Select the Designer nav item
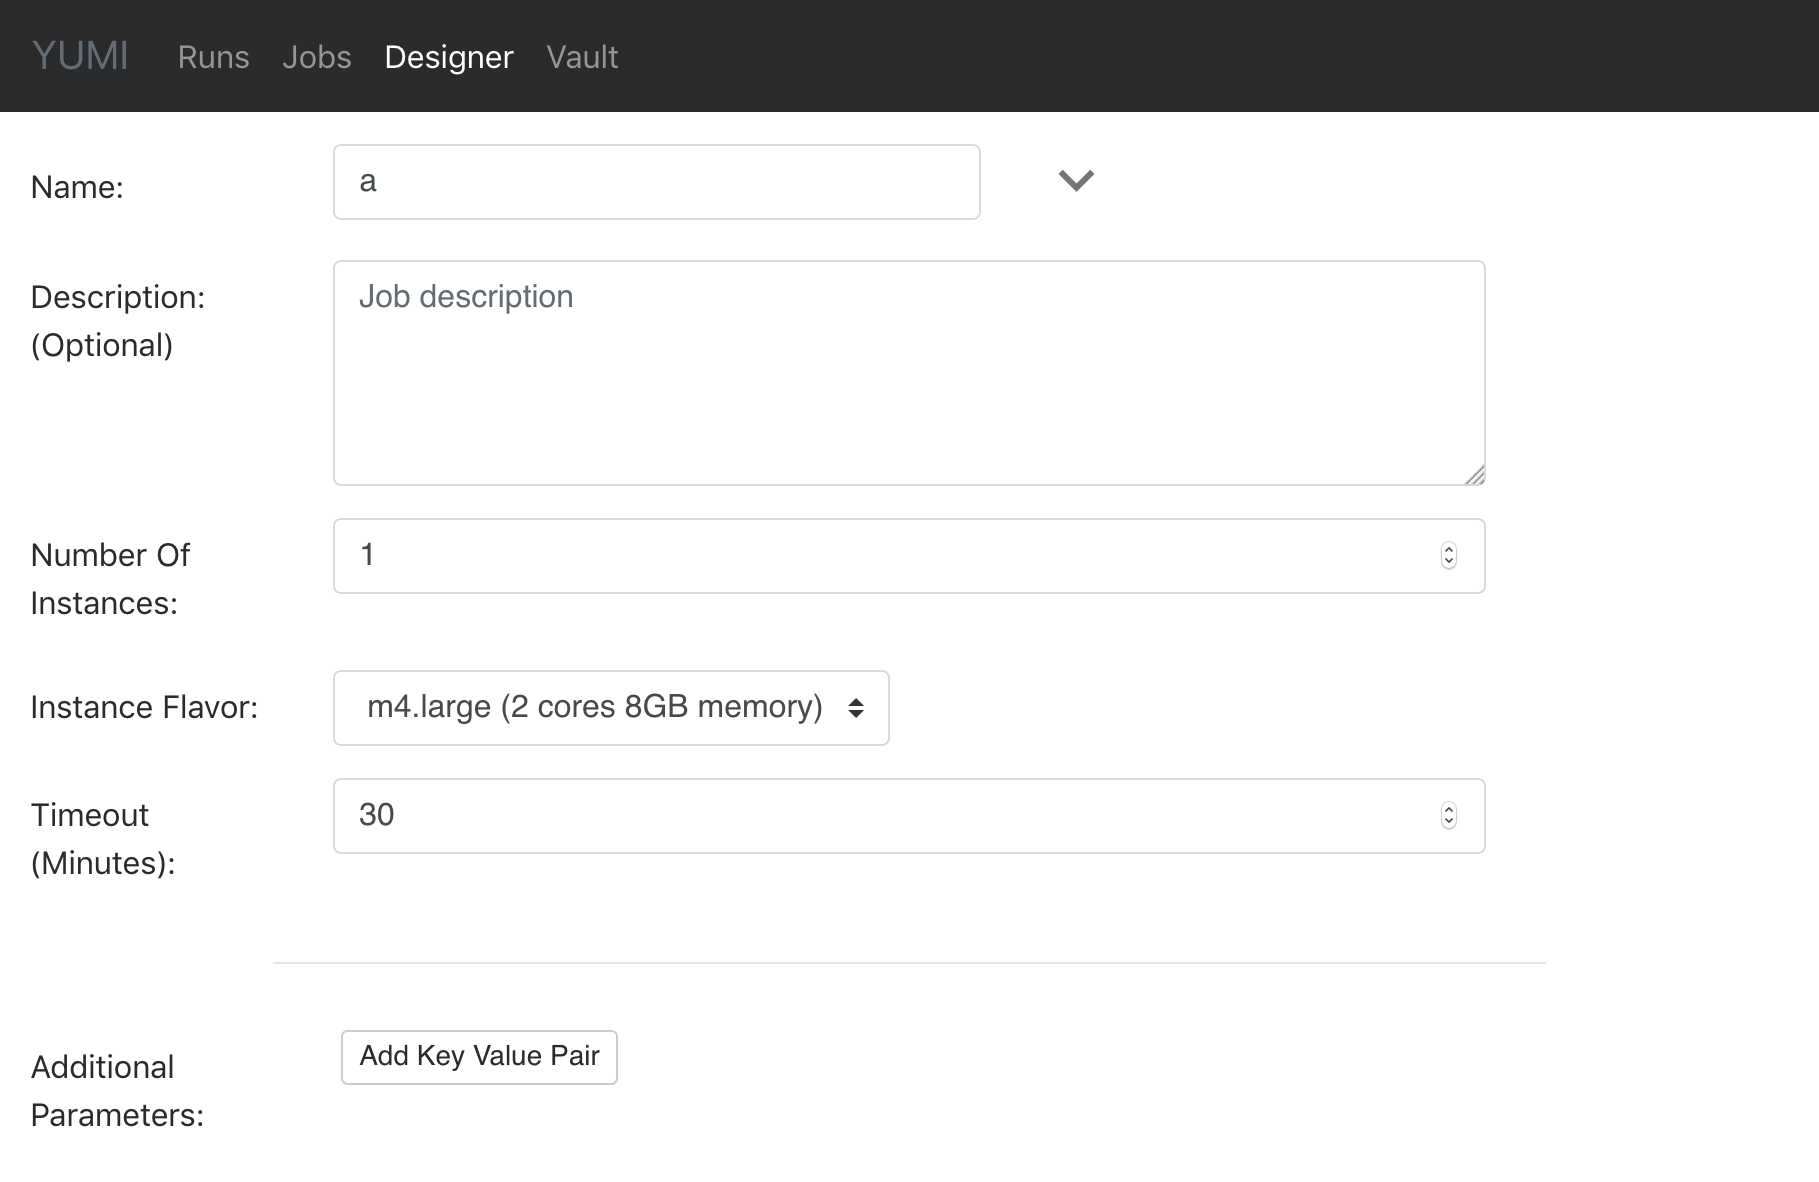 click(x=449, y=57)
